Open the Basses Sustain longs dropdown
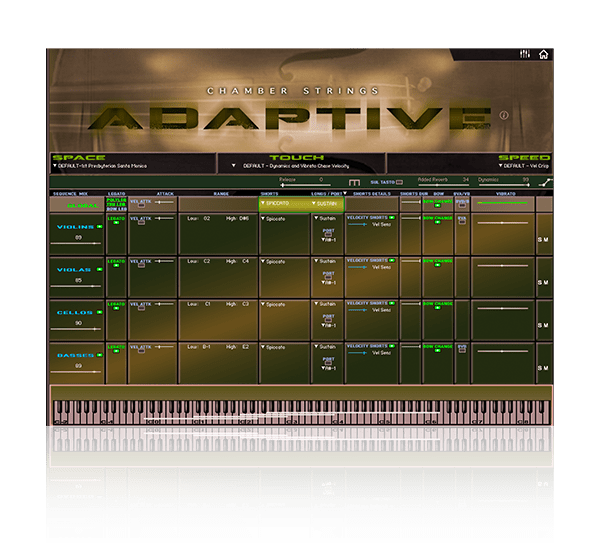The height and width of the screenshot is (543, 600). click(x=326, y=347)
